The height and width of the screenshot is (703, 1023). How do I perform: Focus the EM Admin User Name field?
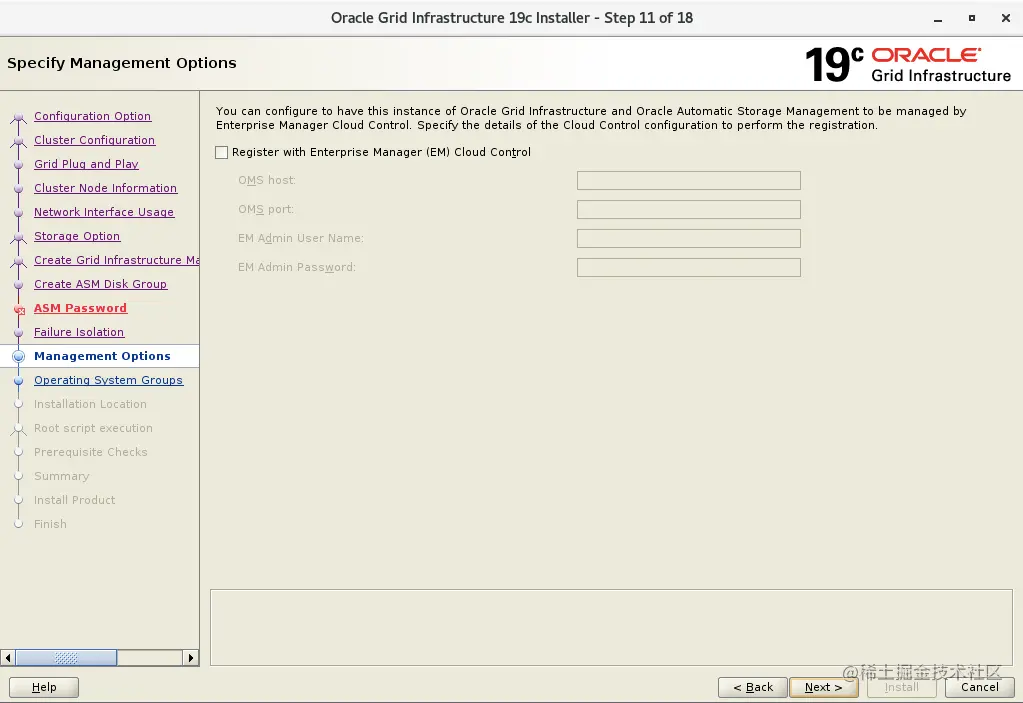click(688, 239)
